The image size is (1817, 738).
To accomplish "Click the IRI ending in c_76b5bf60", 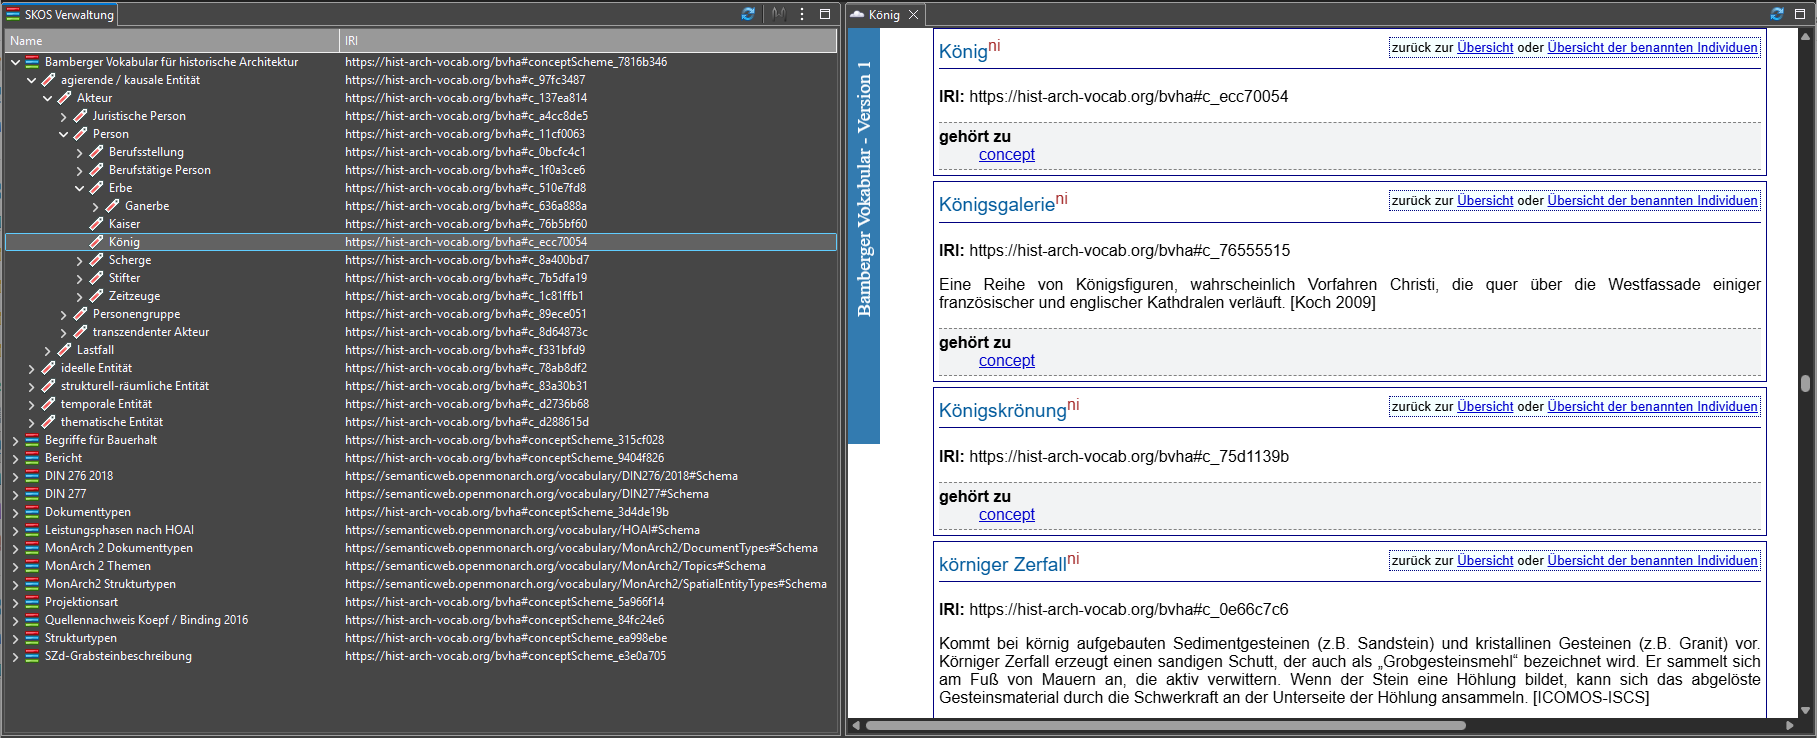I will click(x=466, y=224).
